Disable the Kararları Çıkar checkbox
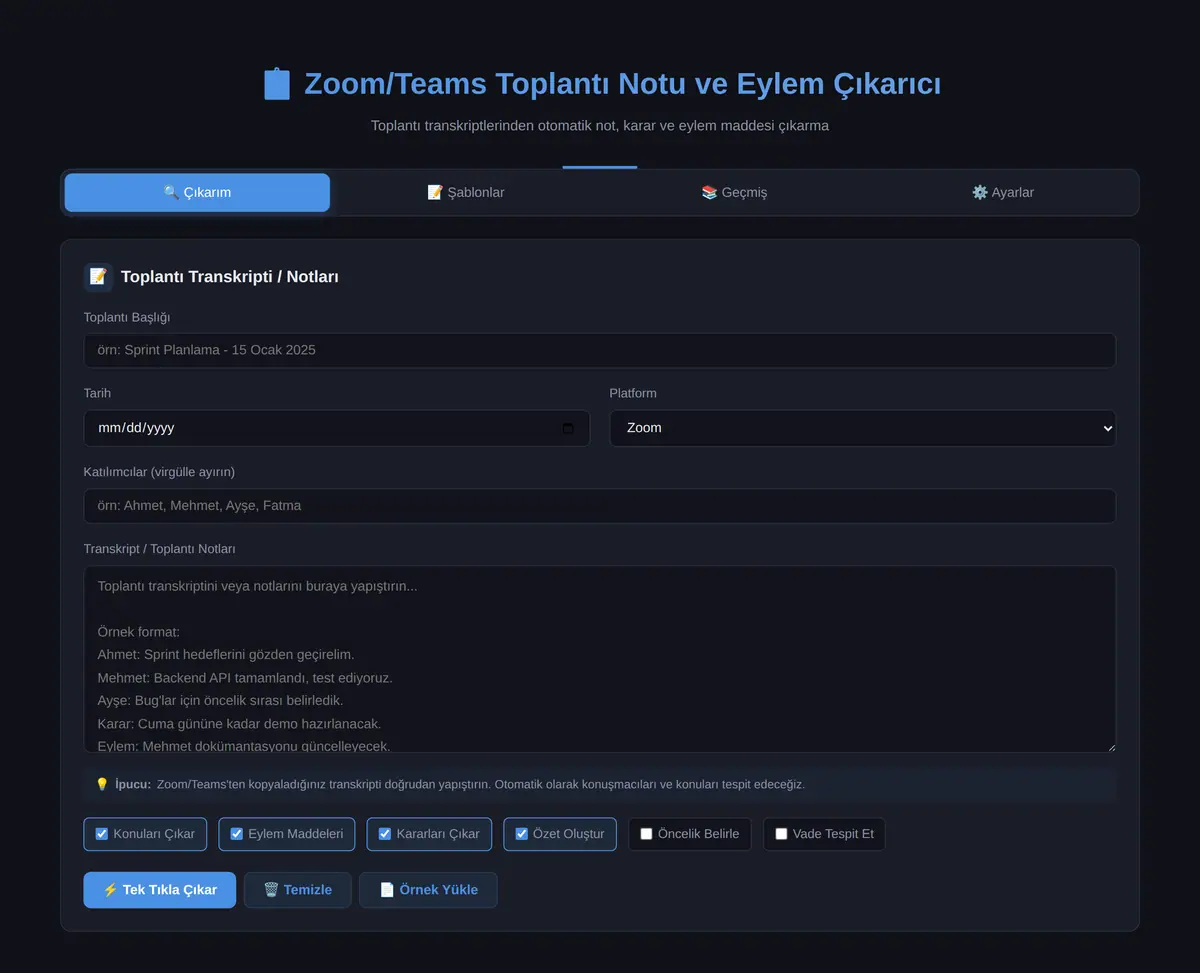 coord(385,834)
